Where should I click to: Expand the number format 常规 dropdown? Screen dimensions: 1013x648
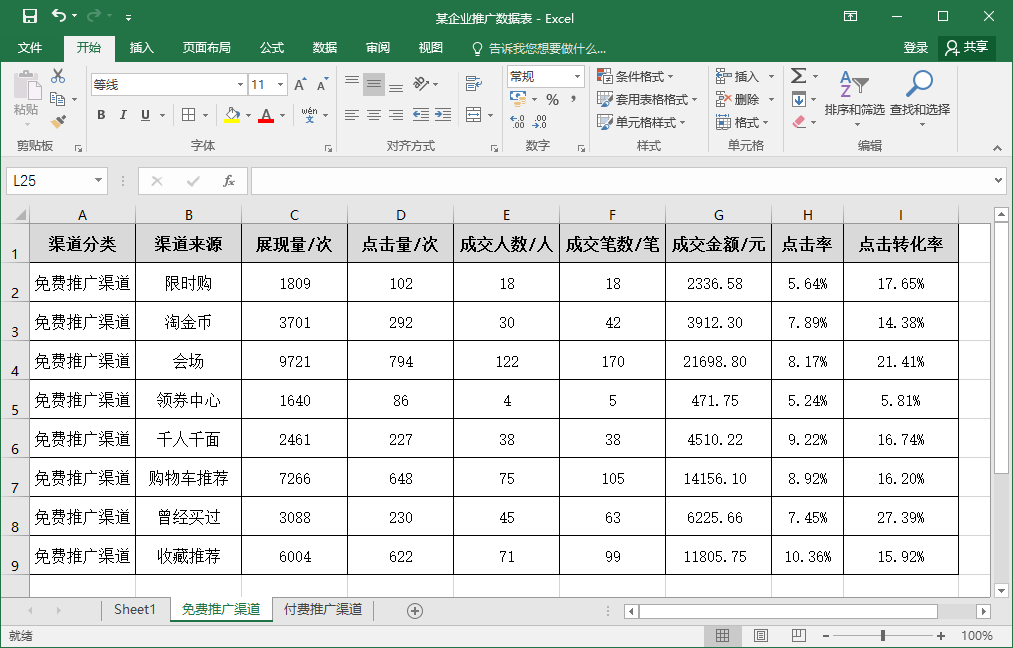tap(577, 77)
